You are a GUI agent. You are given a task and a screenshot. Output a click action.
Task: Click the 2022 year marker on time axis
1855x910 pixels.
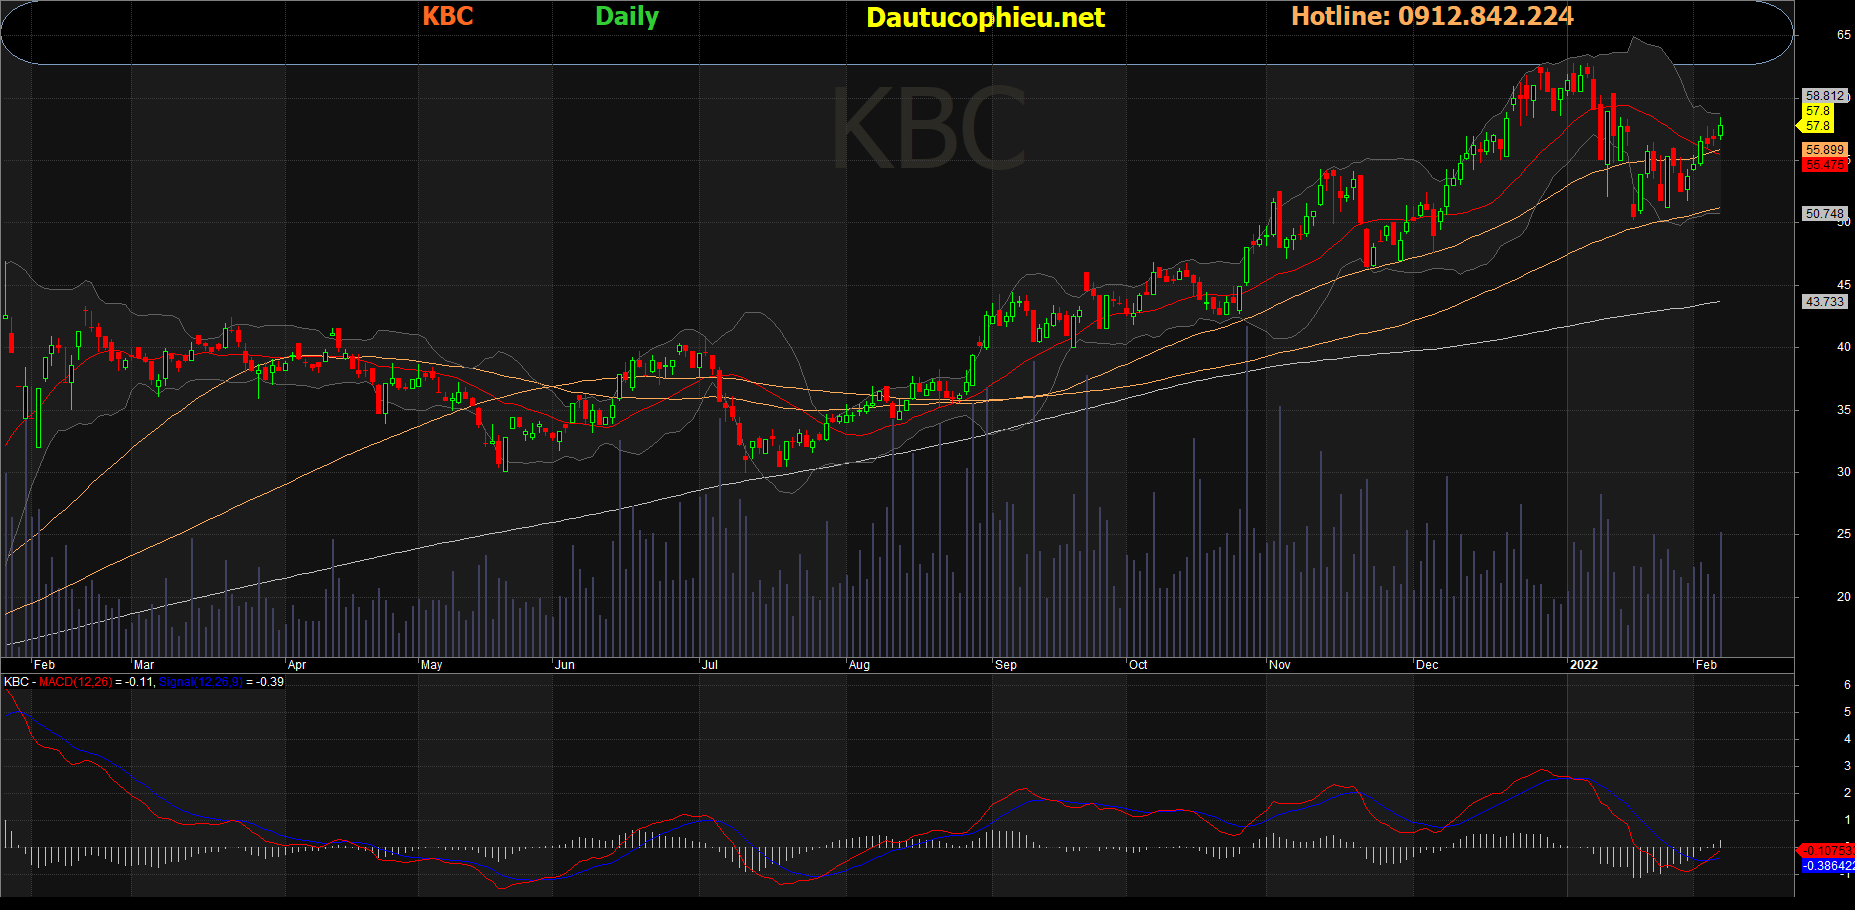(x=1584, y=665)
